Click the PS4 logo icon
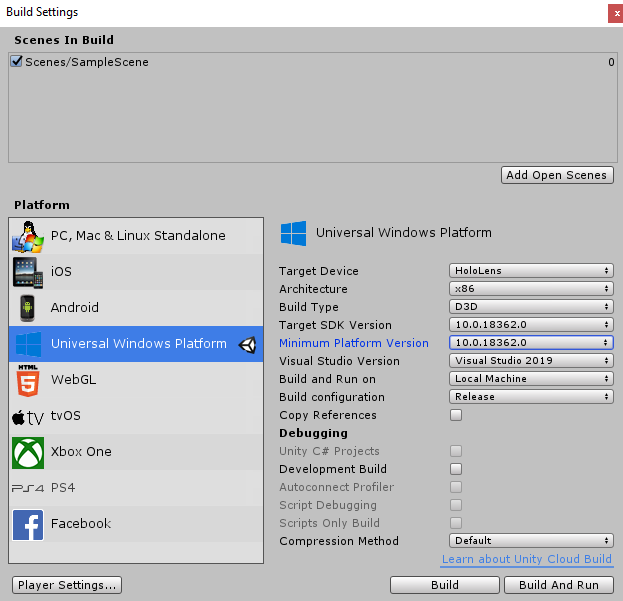Image resolution: width=623 pixels, height=601 pixels. (28, 488)
